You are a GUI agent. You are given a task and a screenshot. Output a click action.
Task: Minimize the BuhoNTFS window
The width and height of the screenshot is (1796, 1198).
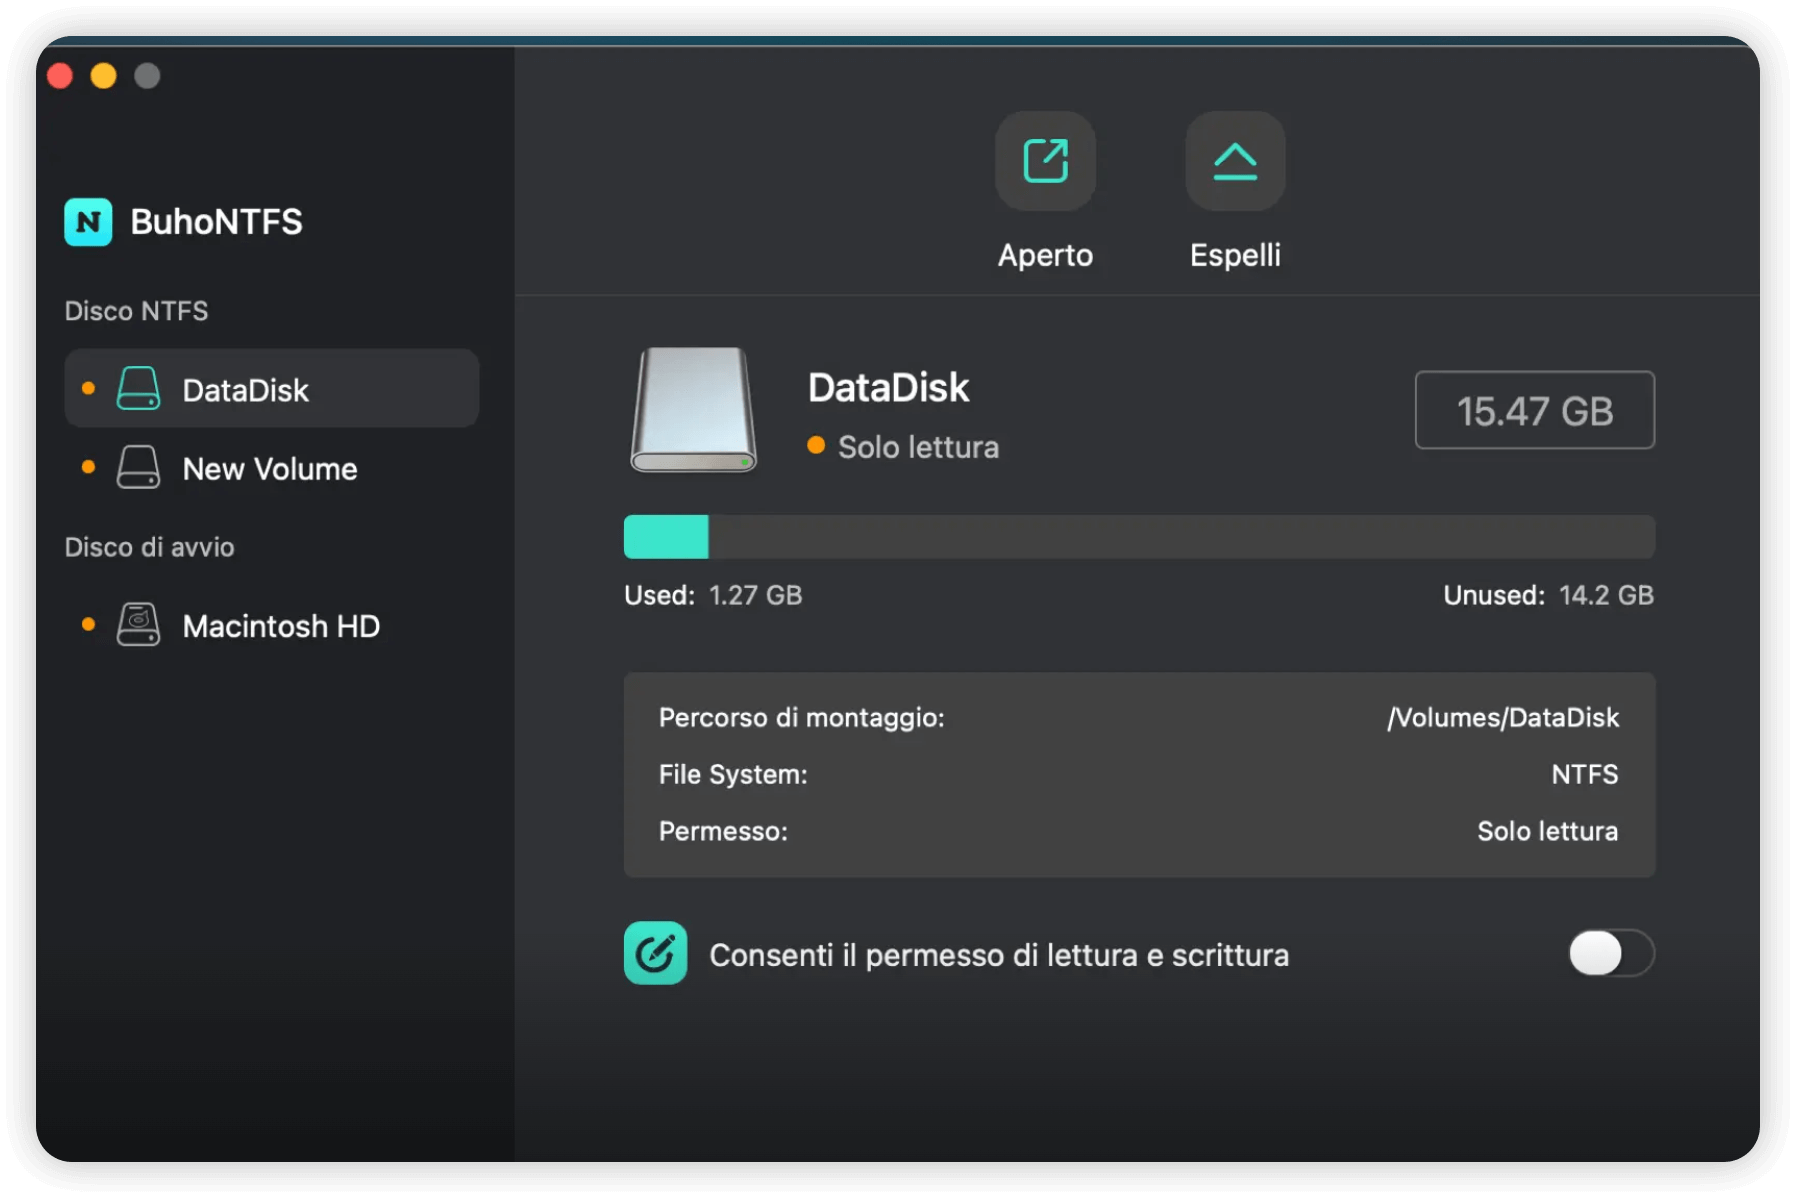[104, 76]
